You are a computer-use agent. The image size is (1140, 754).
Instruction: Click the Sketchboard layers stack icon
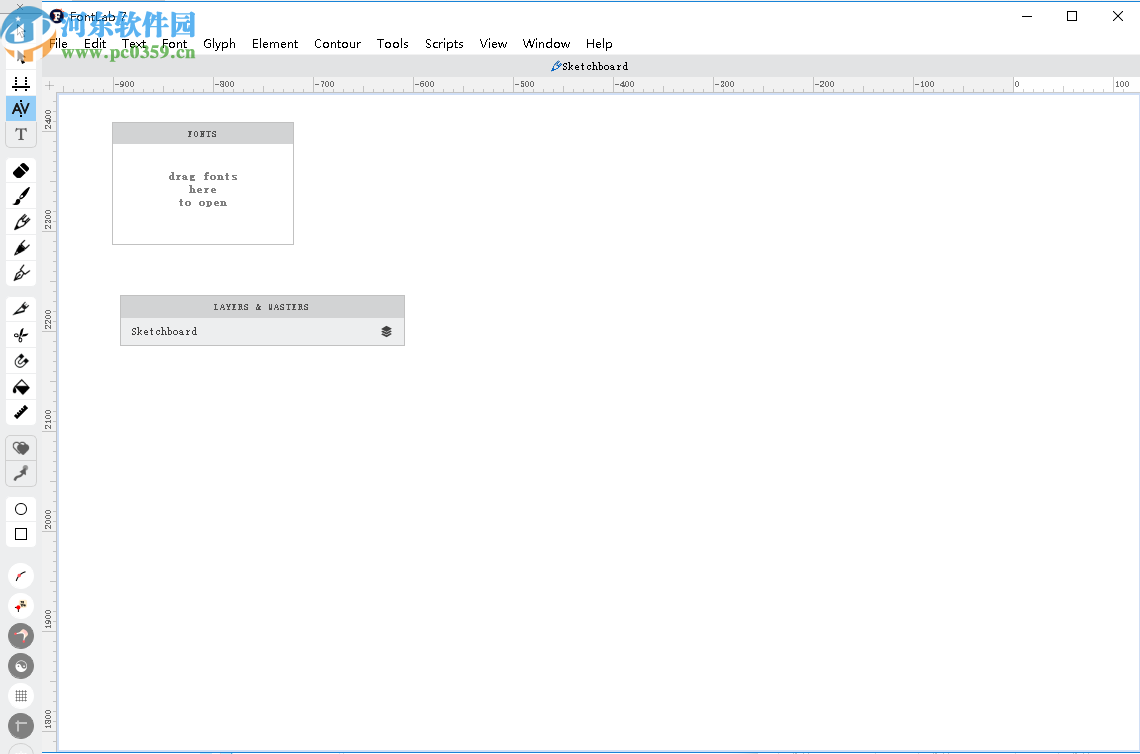click(386, 332)
